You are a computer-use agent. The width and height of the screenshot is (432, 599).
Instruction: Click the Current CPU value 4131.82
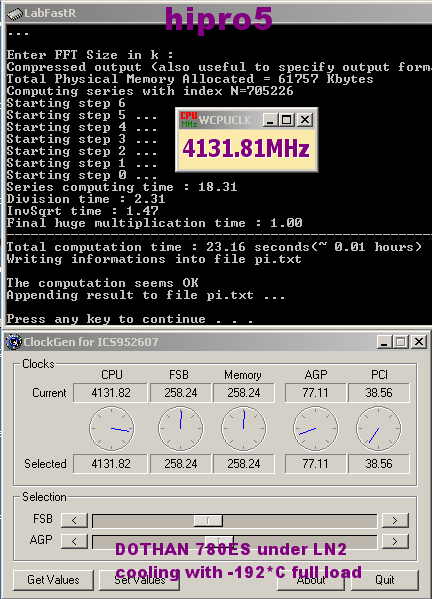click(x=110, y=393)
